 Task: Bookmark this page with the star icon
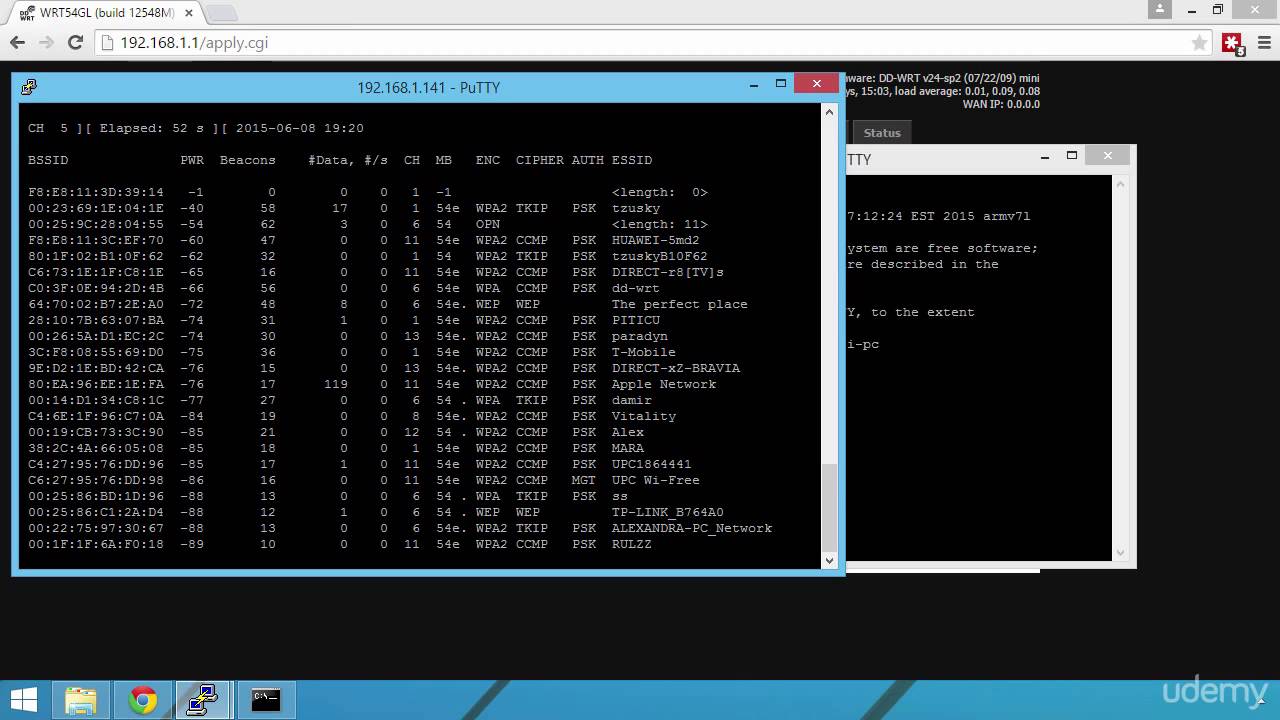(1199, 43)
